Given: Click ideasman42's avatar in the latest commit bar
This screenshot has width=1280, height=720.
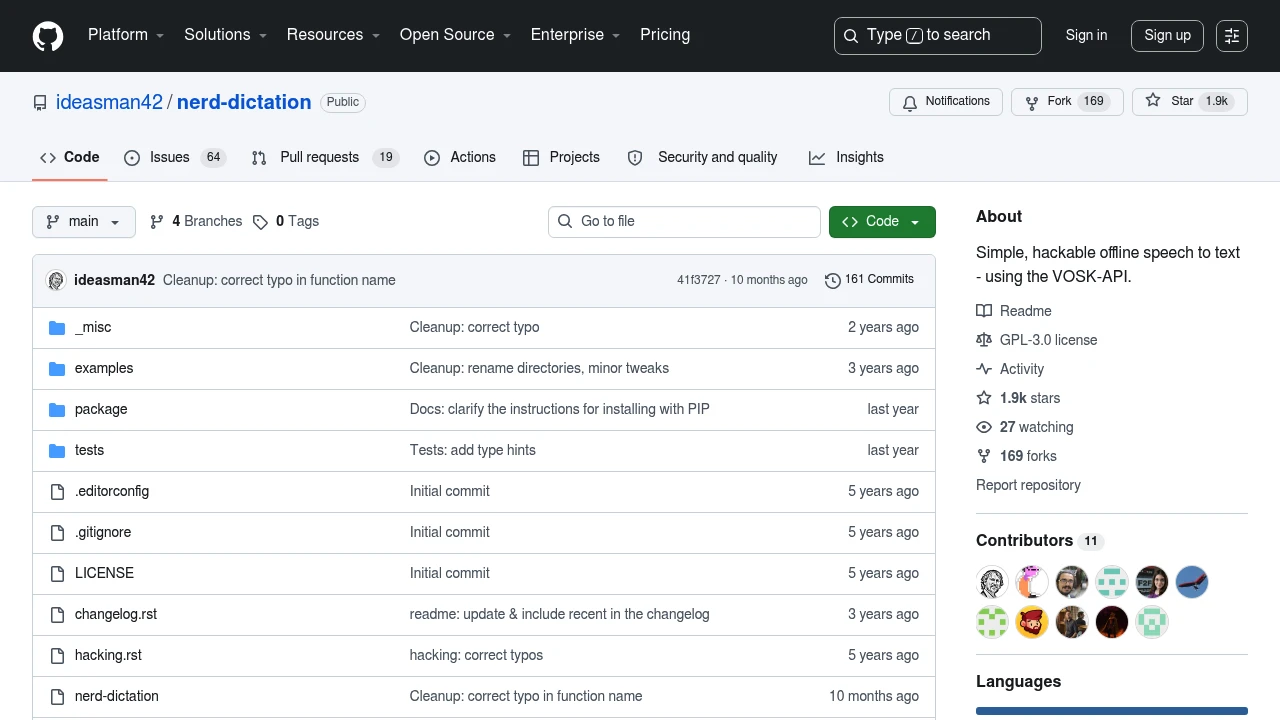Looking at the screenshot, I should [56, 280].
